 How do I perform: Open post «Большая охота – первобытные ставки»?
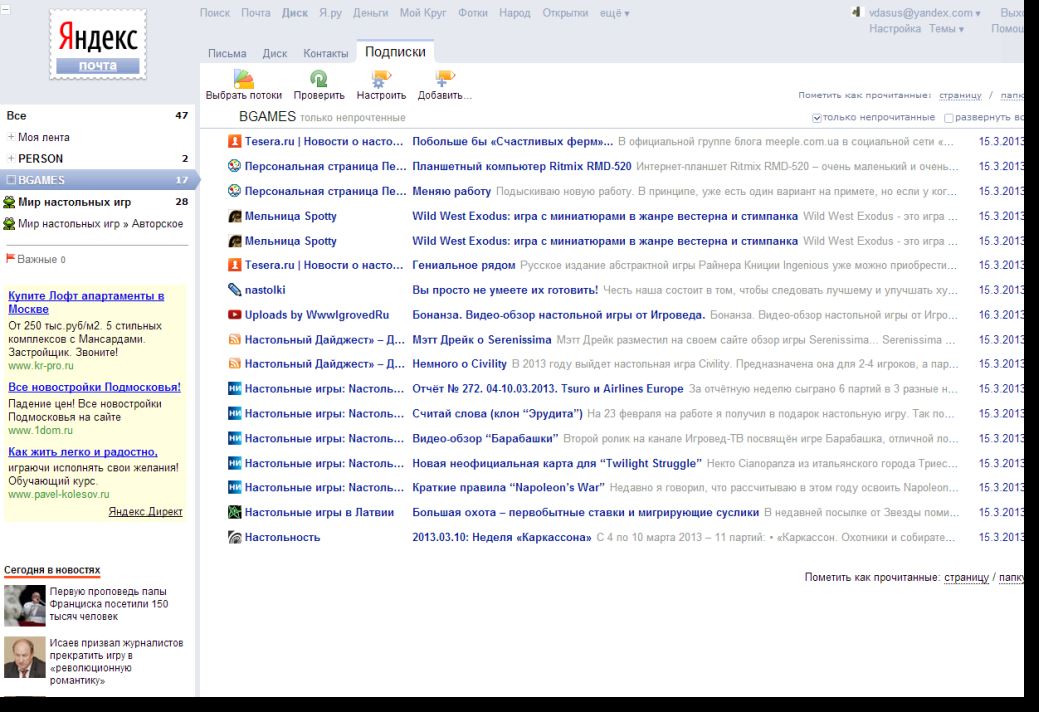pyautogui.click(x=586, y=512)
